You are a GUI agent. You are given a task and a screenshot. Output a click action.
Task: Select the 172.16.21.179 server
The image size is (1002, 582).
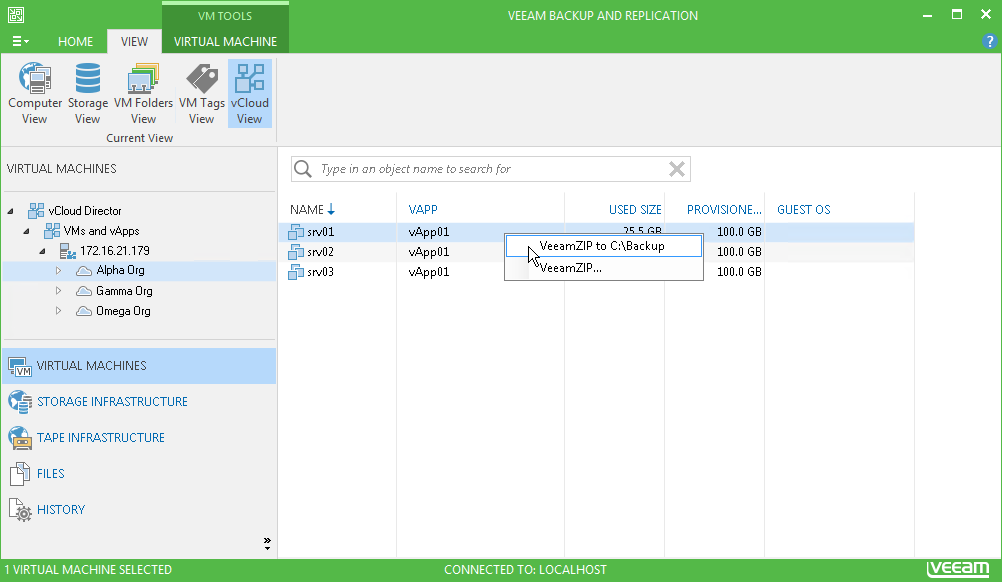tap(114, 251)
